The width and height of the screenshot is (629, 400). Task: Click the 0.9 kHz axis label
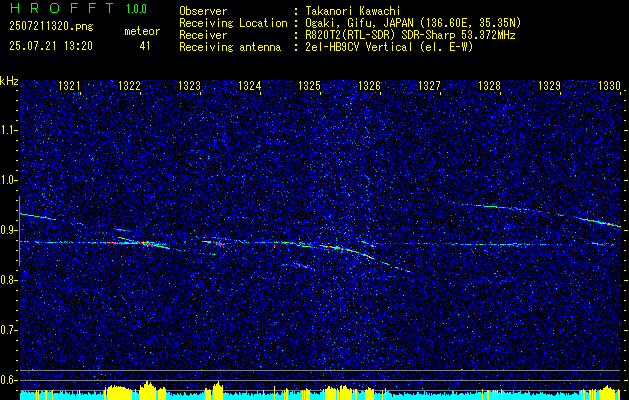[8, 230]
